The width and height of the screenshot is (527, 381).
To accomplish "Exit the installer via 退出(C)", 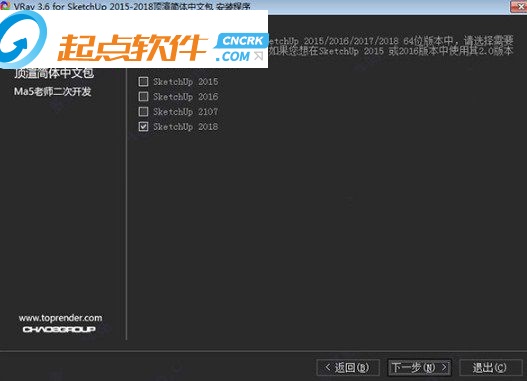I will [490, 367].
